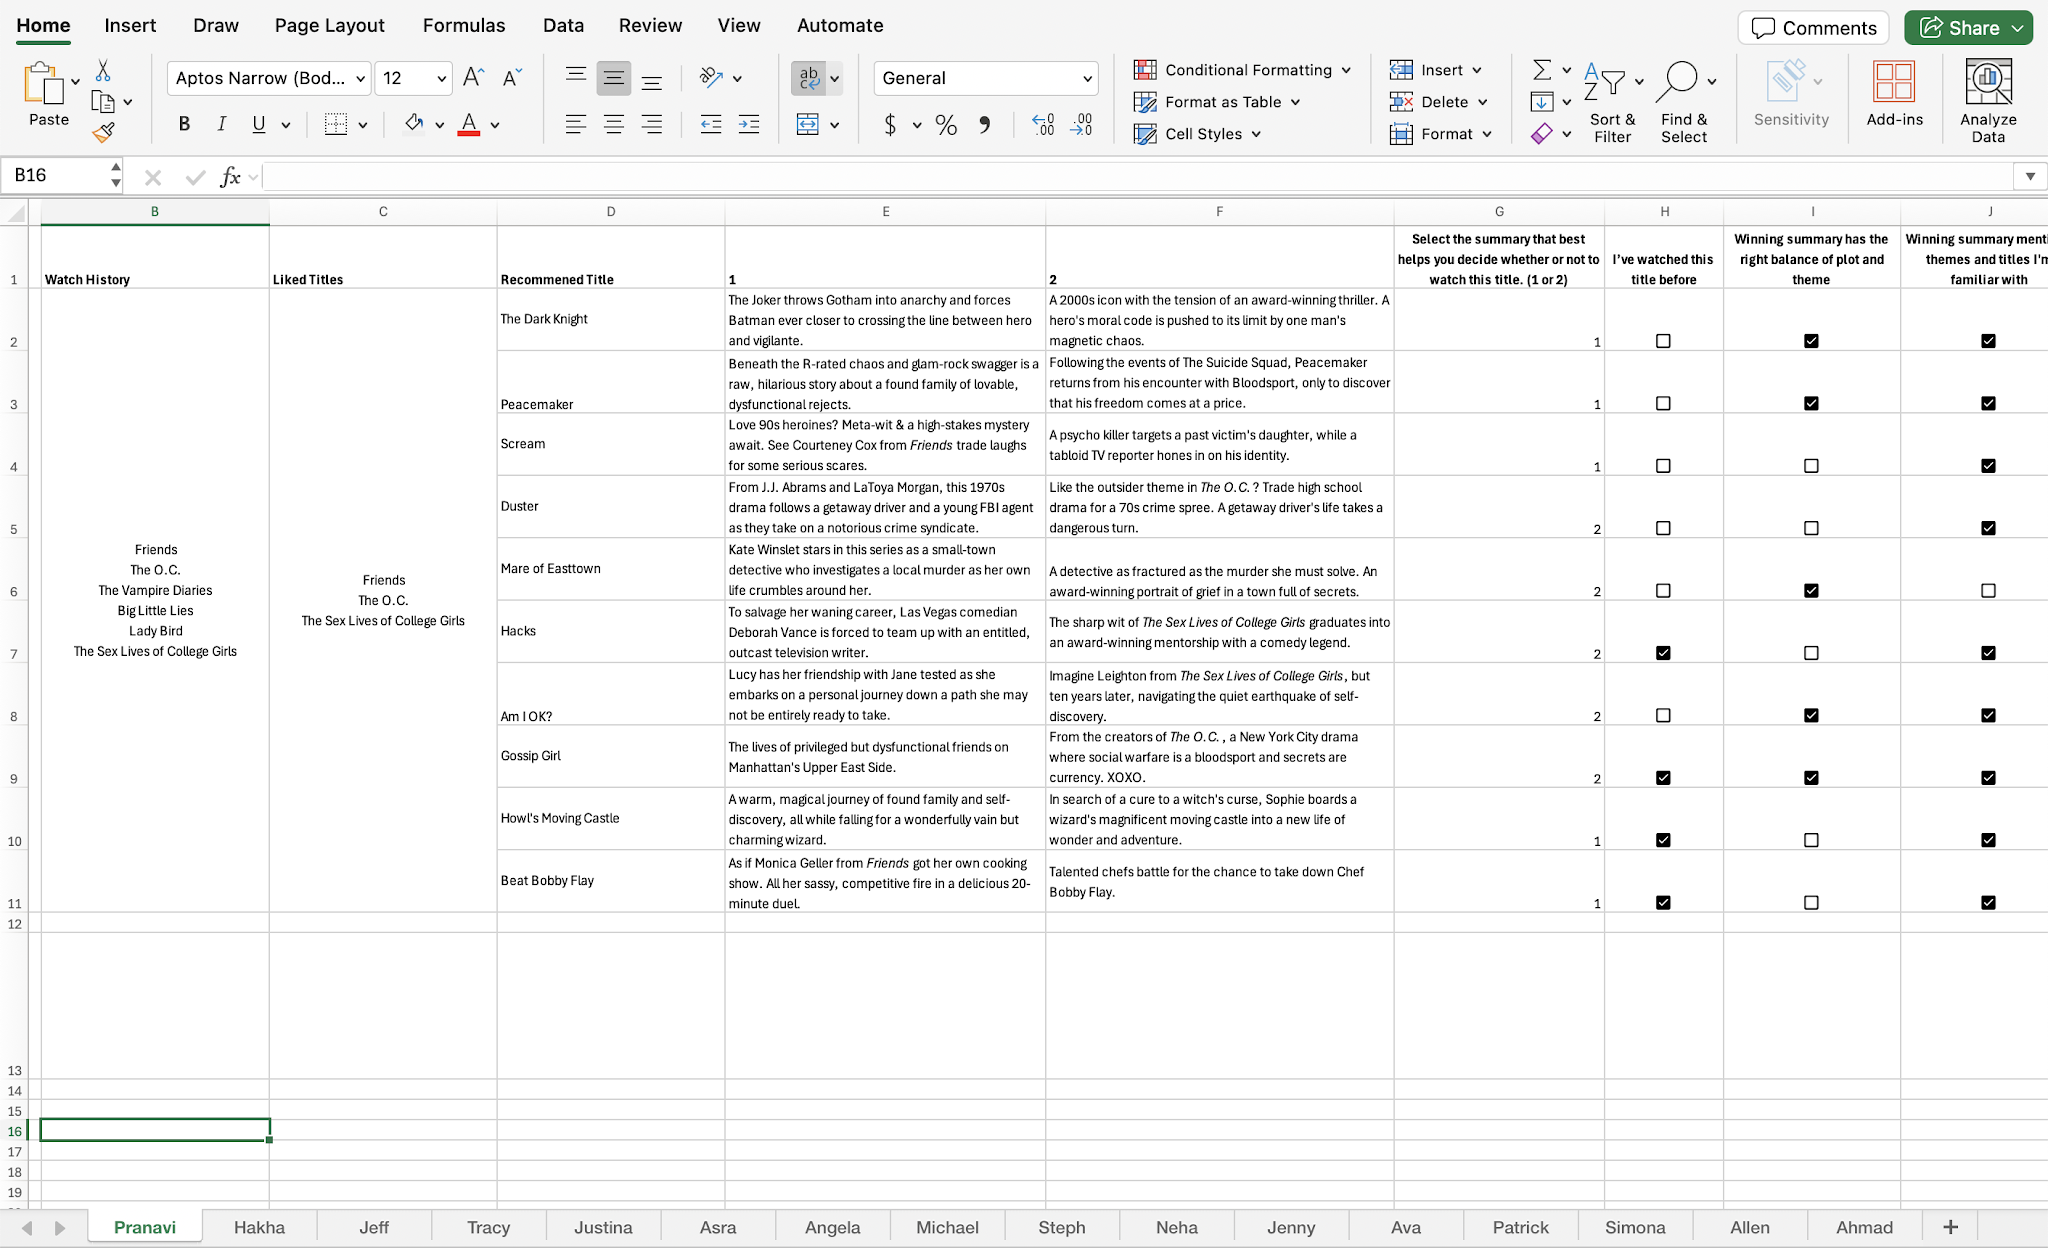Check 'watched before' box for The Dark Knight

pyautogui.click(x=1663, y=341)
